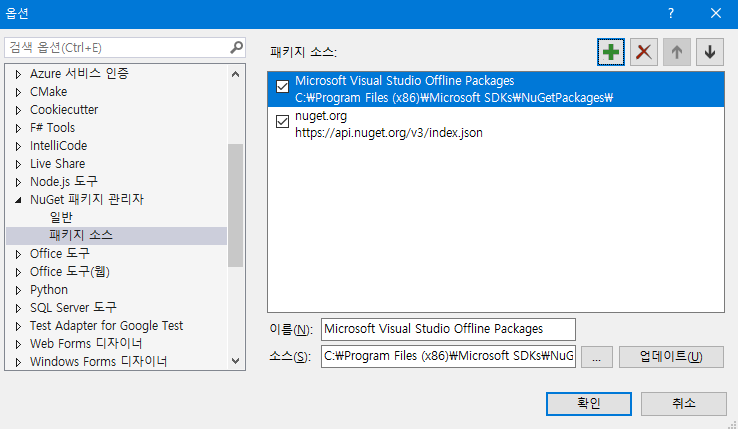This screenshot has height=429, width=738.
Task: Expand the Azure 서비스 인증 node
Action: tap(18, 74)
